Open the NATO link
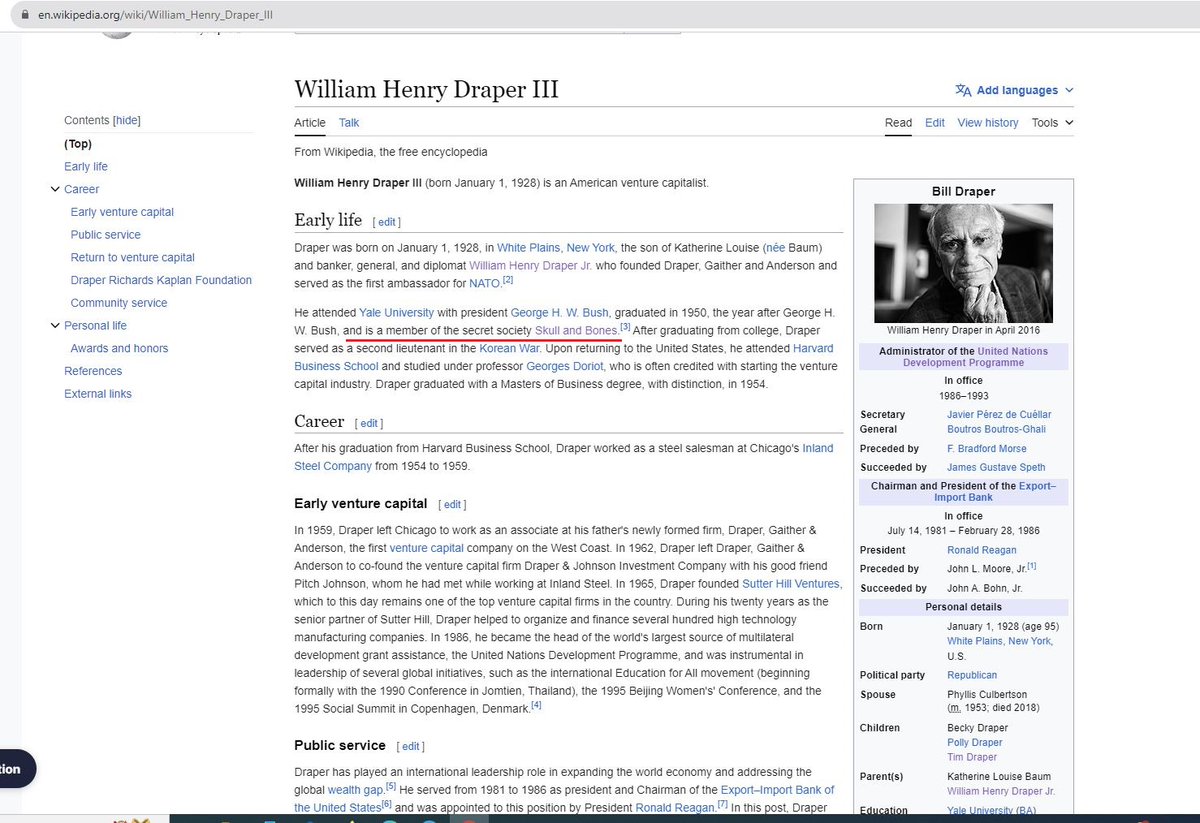 point(484,284)
